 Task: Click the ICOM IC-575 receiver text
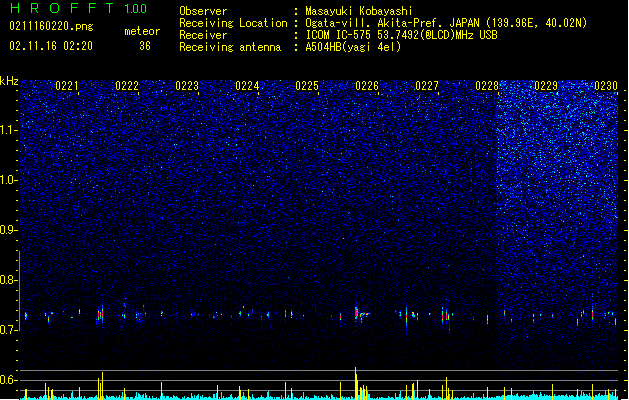pos(401,35)
